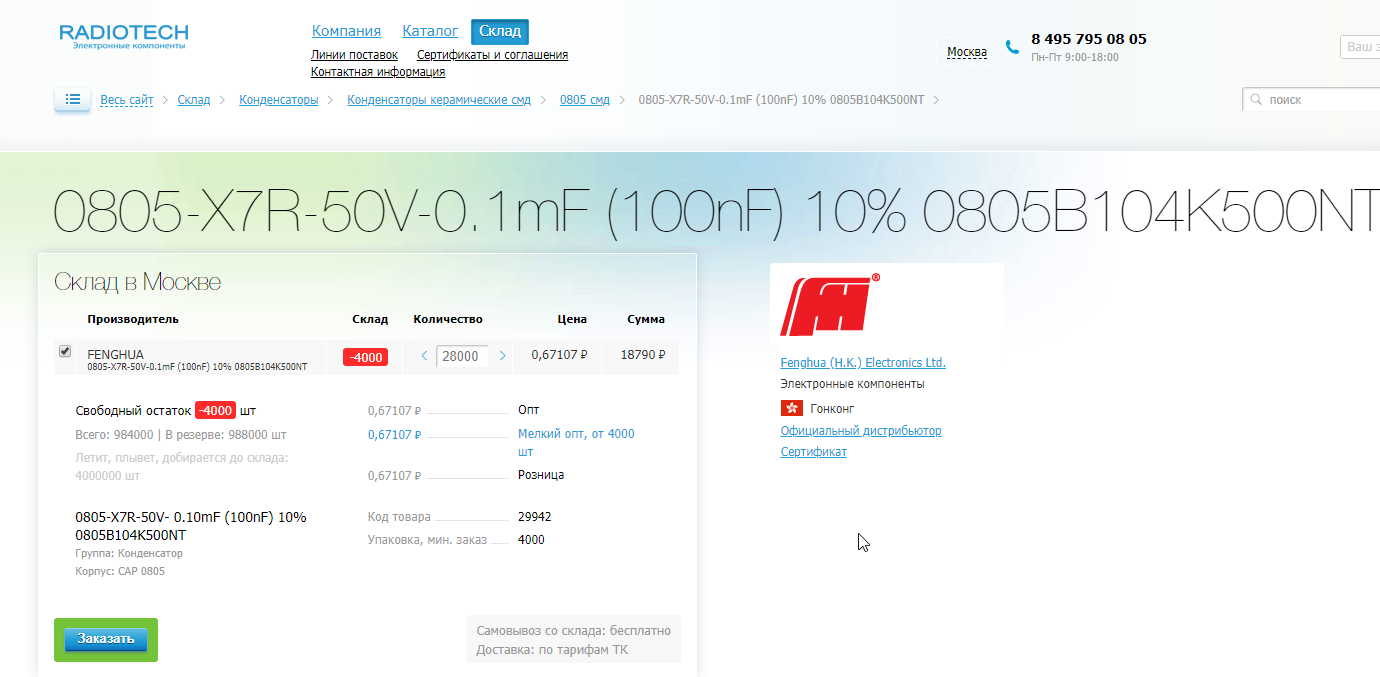The image size is (1380, 677).
Task: Open the site list menu icon
Action: [x=72, y=99]
